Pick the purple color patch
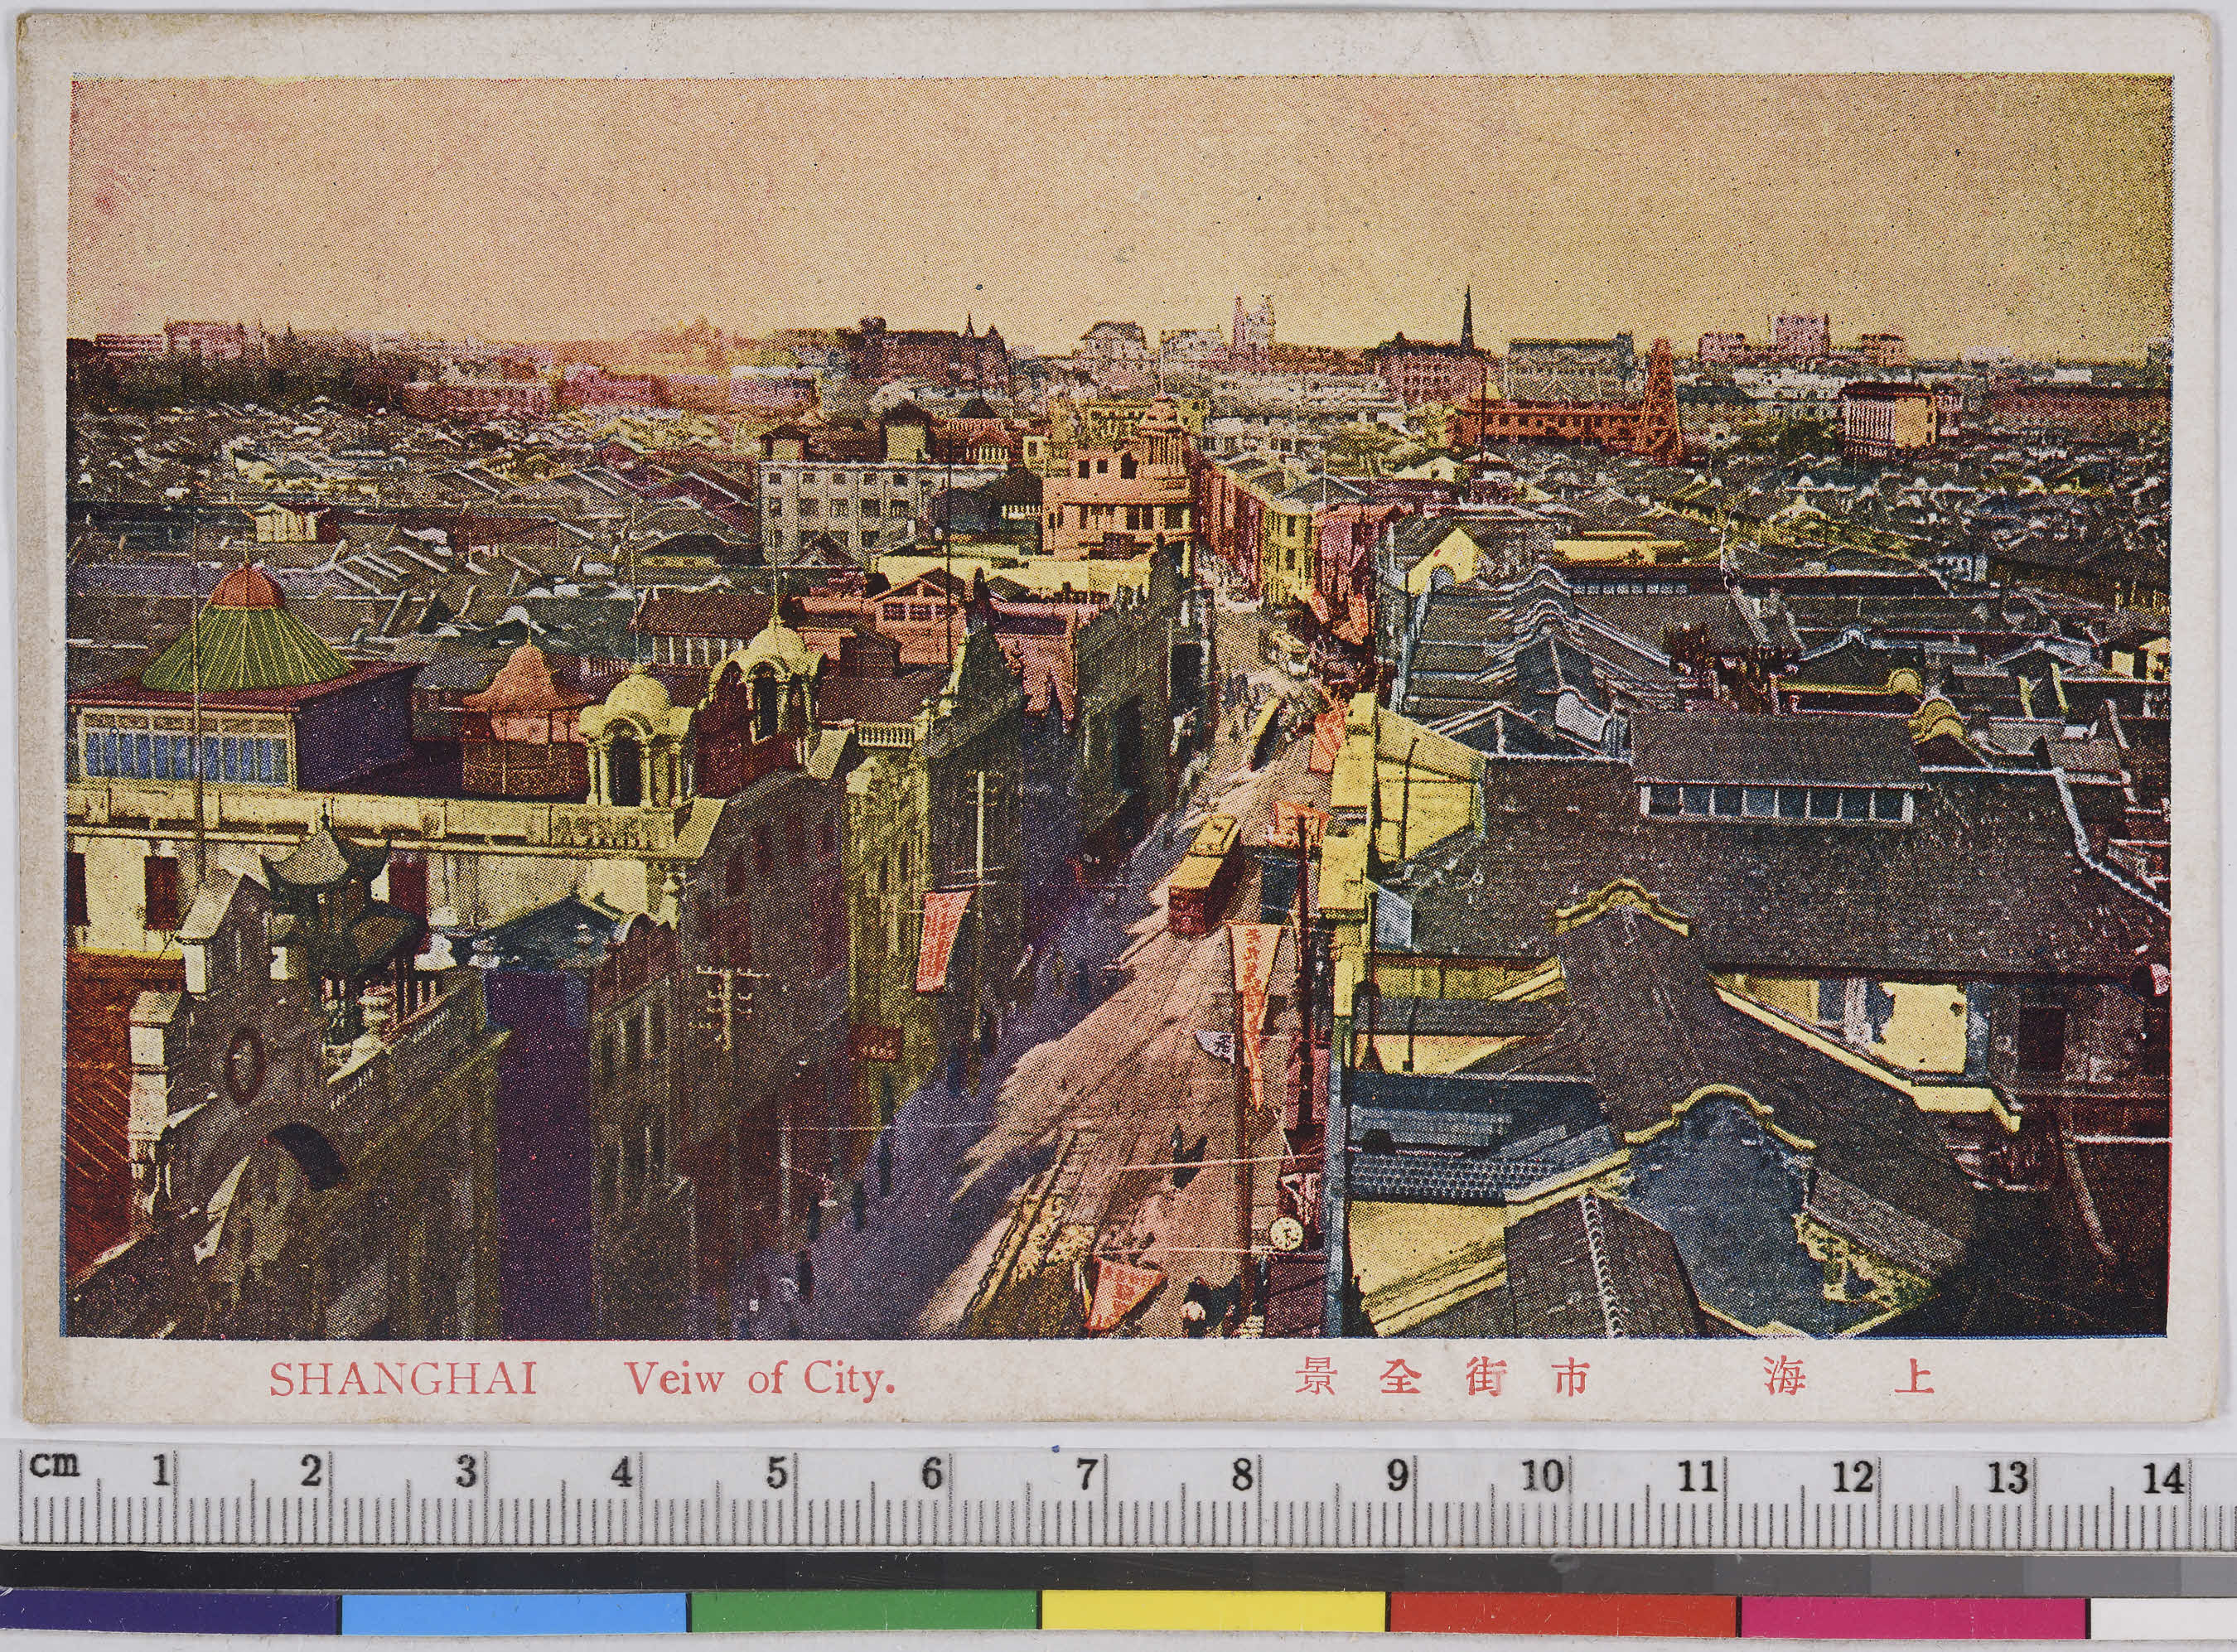The height and width of the screenshot is (1652, 2237). click(170, 1613)
